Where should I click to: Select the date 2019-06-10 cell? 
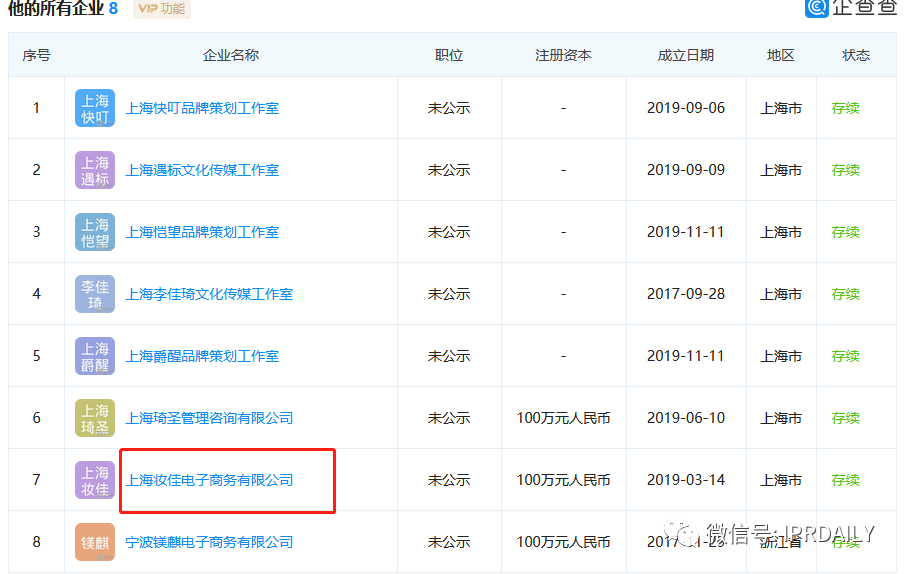point(686,418)
